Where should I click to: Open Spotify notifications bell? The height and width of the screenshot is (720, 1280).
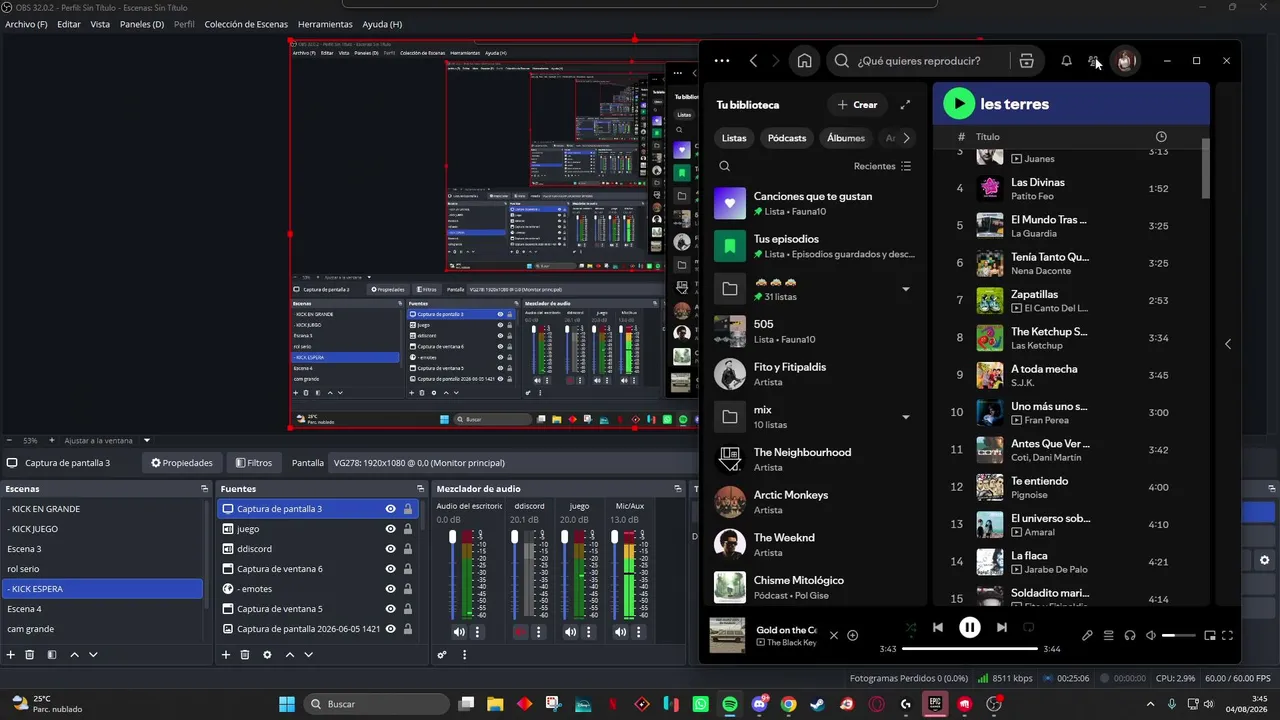click(x=1066, y=61)
